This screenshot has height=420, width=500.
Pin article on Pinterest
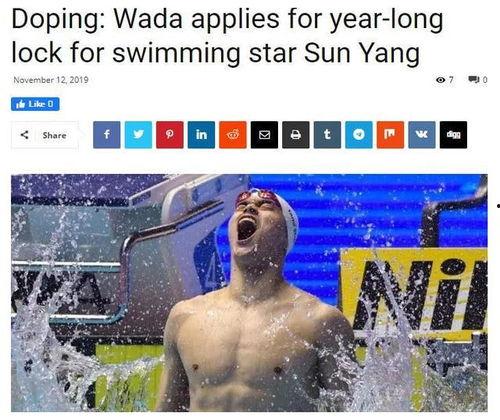point(170,135)
